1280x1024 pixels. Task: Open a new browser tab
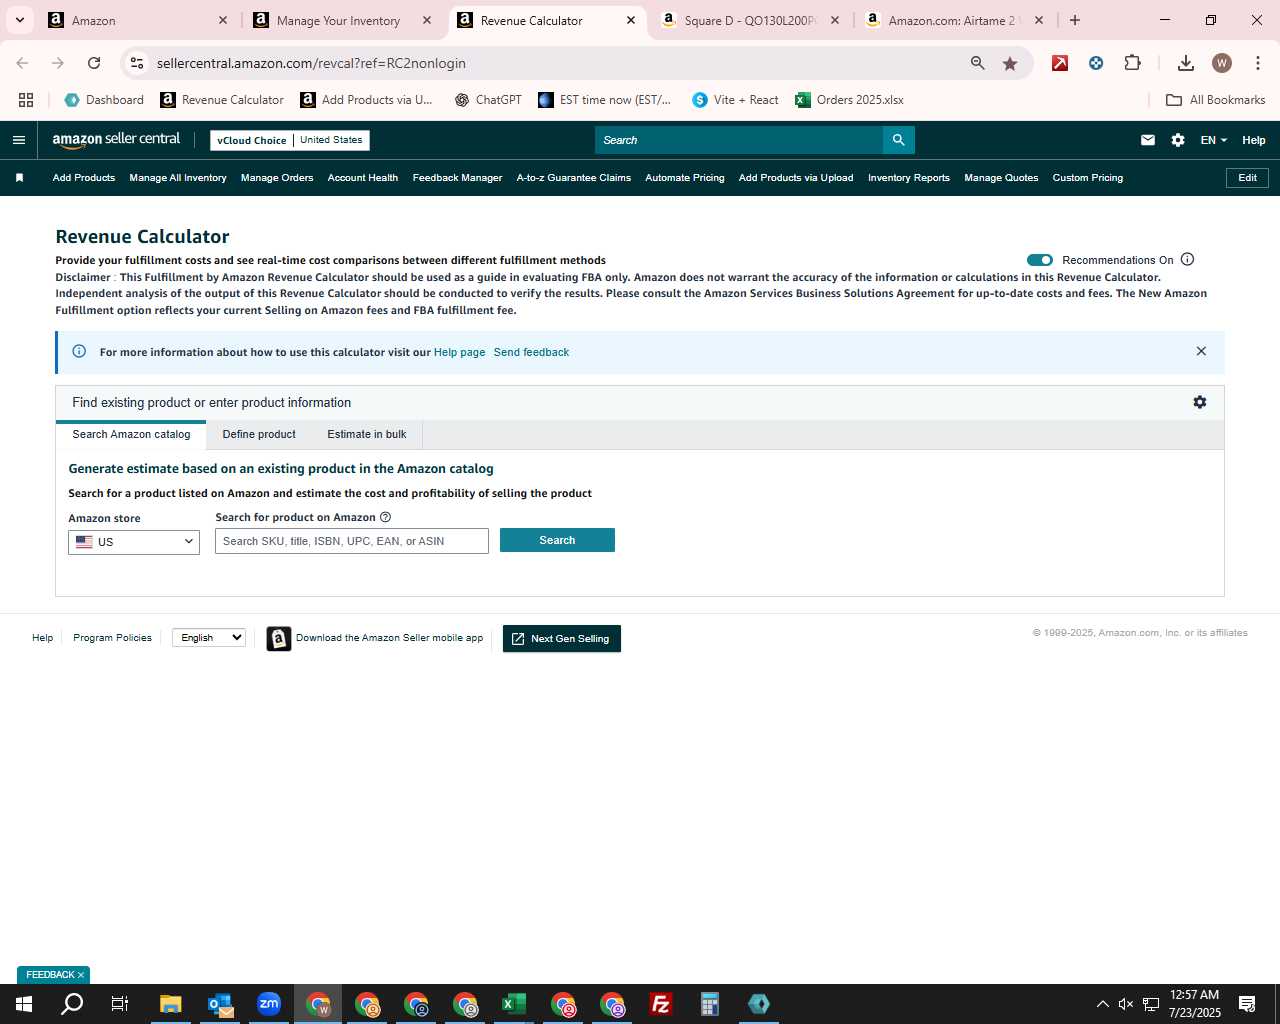coord(1075,20)
